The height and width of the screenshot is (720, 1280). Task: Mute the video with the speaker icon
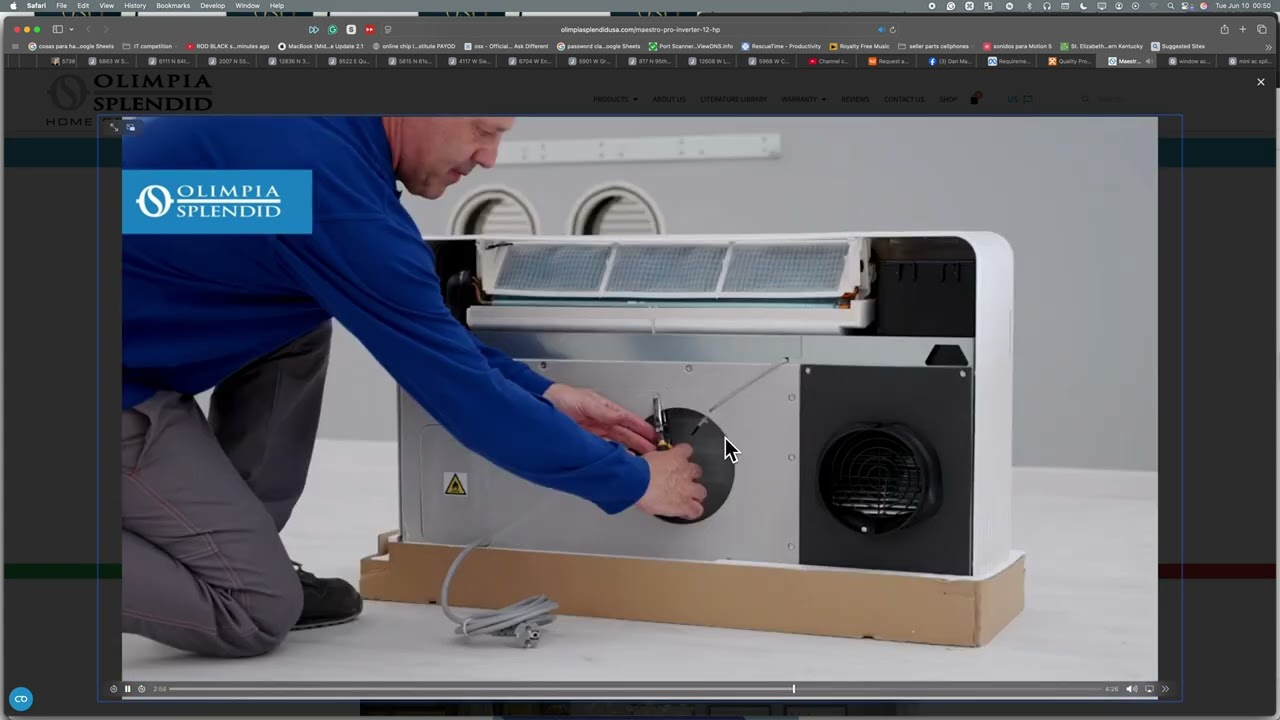pyautogui.click(x=1131, y=689)
